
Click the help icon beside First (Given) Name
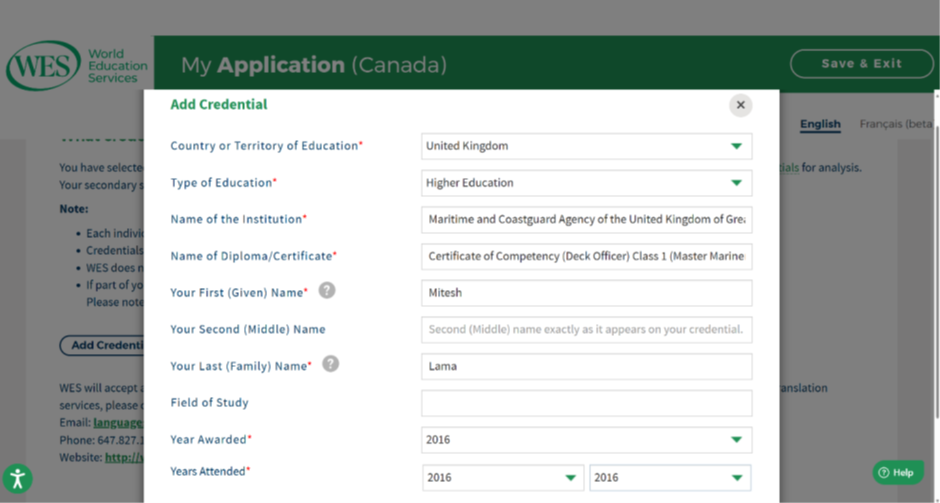(x=327, y=291)
